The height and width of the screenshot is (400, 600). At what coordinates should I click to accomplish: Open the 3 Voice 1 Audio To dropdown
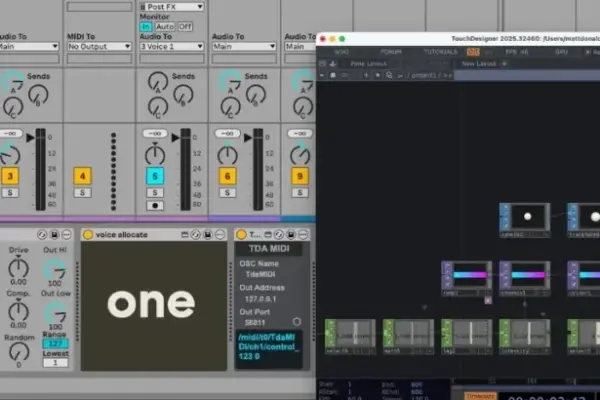point(171,46)
